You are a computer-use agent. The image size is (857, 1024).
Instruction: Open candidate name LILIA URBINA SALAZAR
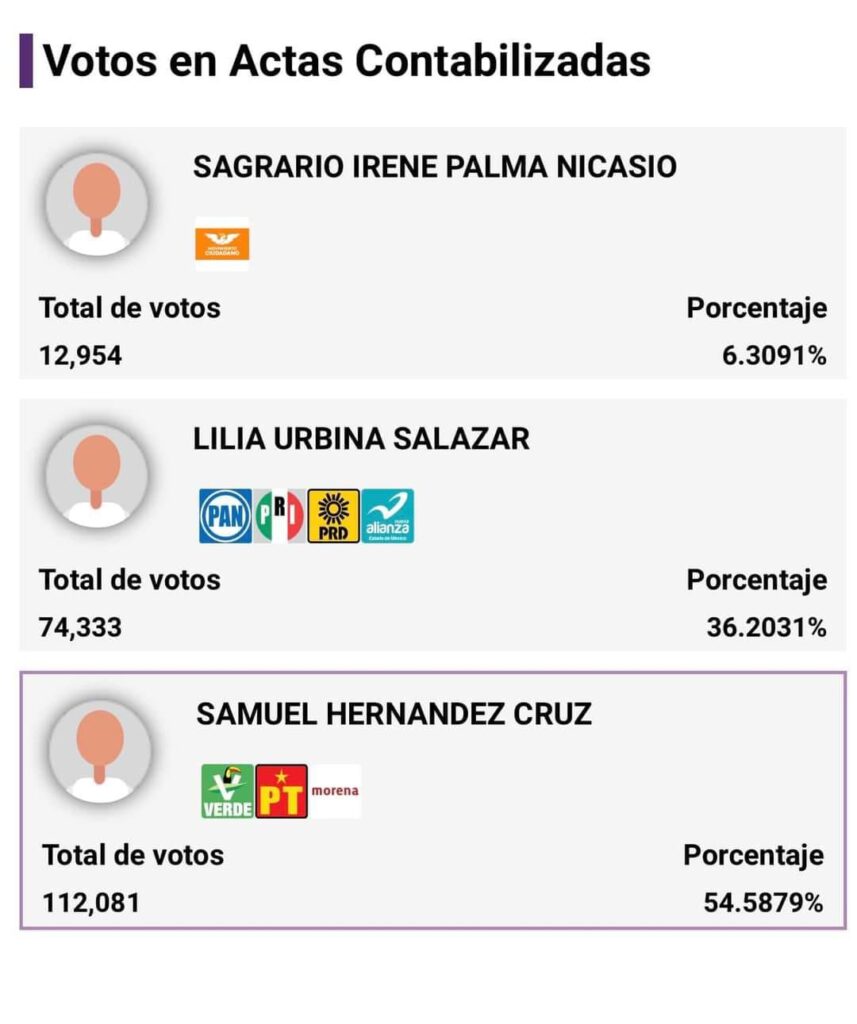361,438
